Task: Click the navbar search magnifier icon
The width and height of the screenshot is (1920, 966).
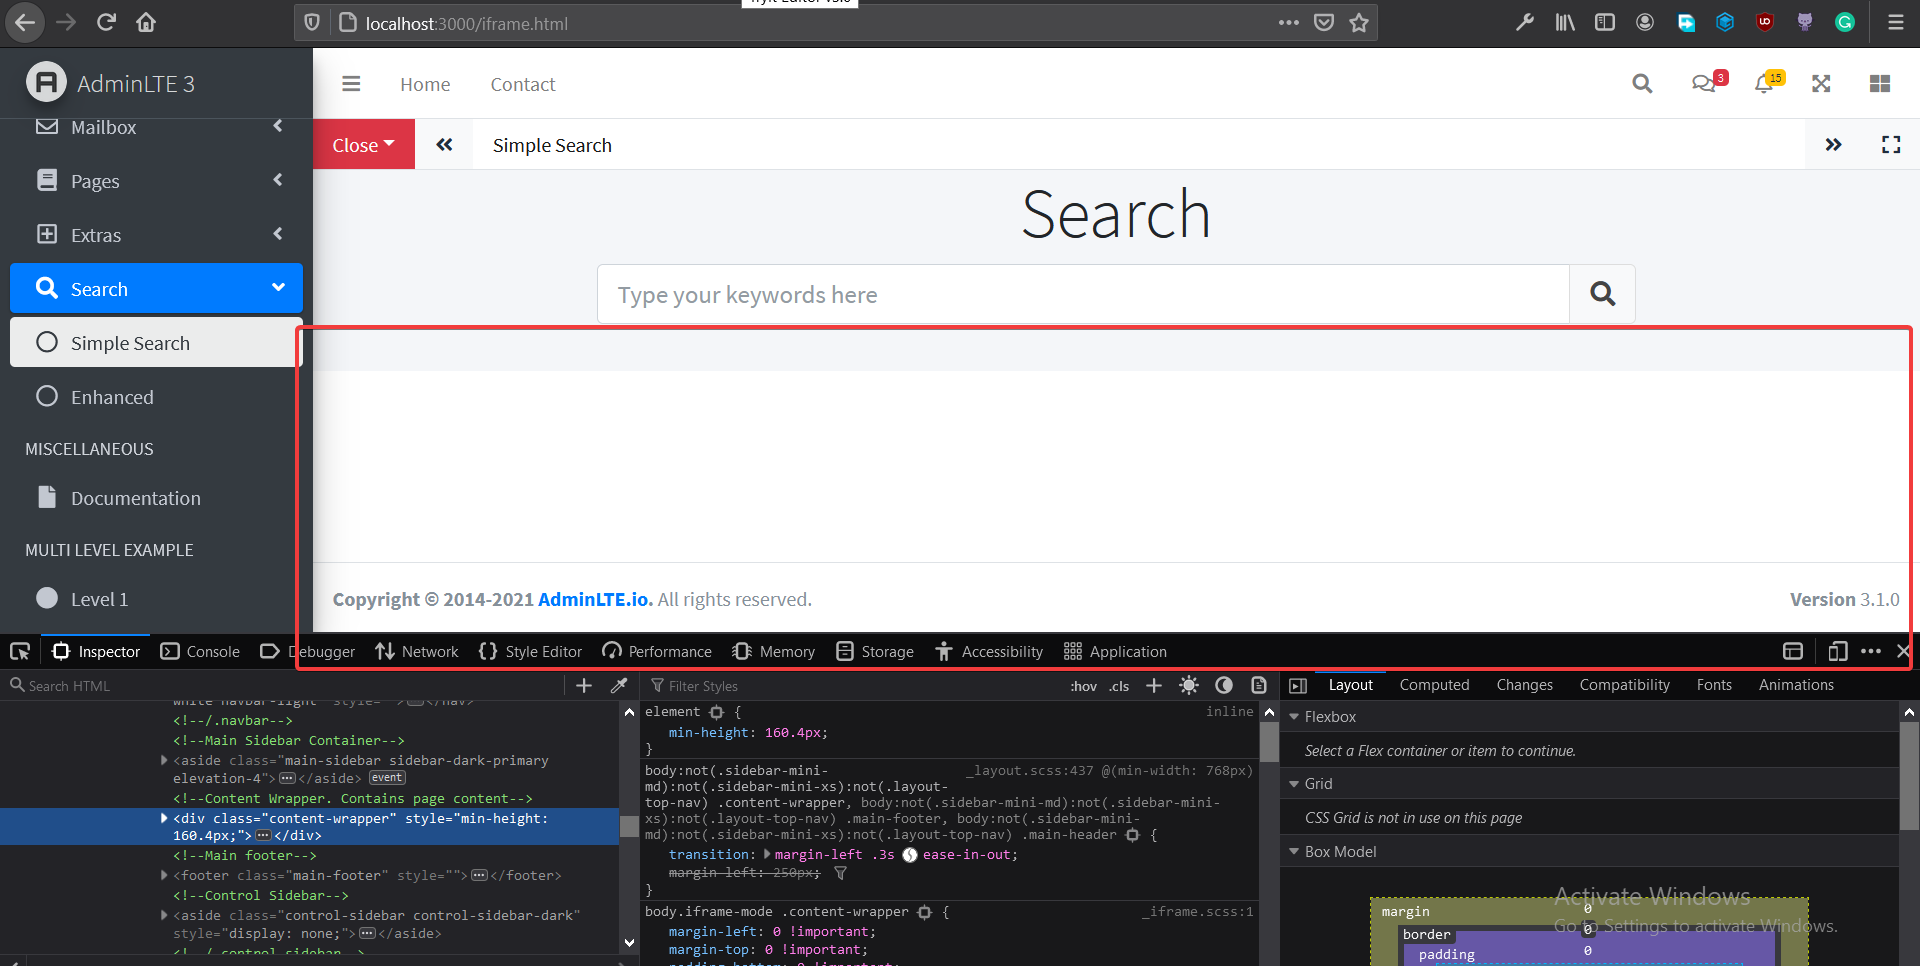Action: [x=1641, y=84]
